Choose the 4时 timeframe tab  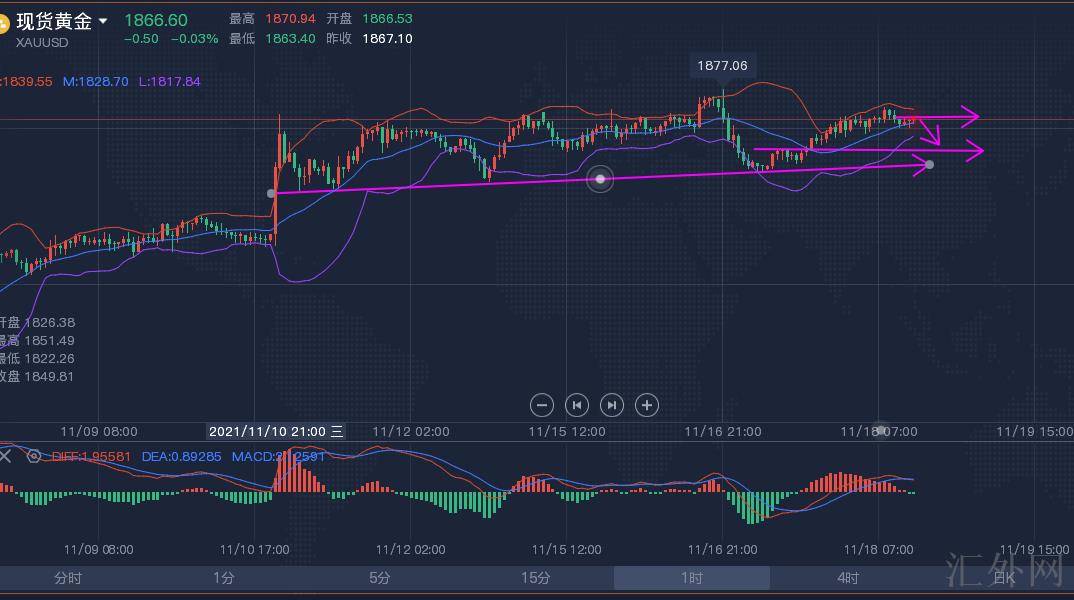tap(848, 578)
